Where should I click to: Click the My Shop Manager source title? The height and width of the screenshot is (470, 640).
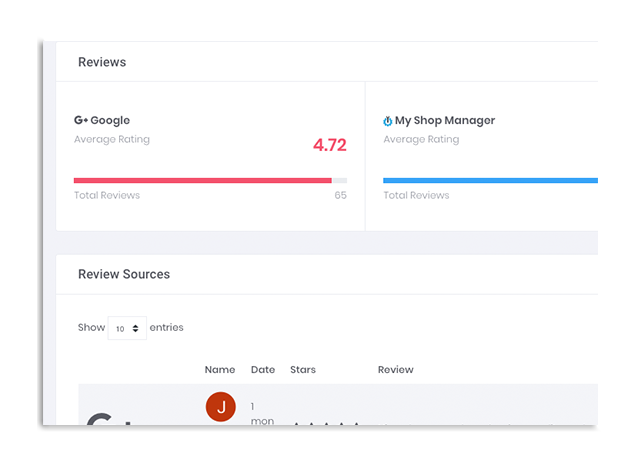click(444, 121)
